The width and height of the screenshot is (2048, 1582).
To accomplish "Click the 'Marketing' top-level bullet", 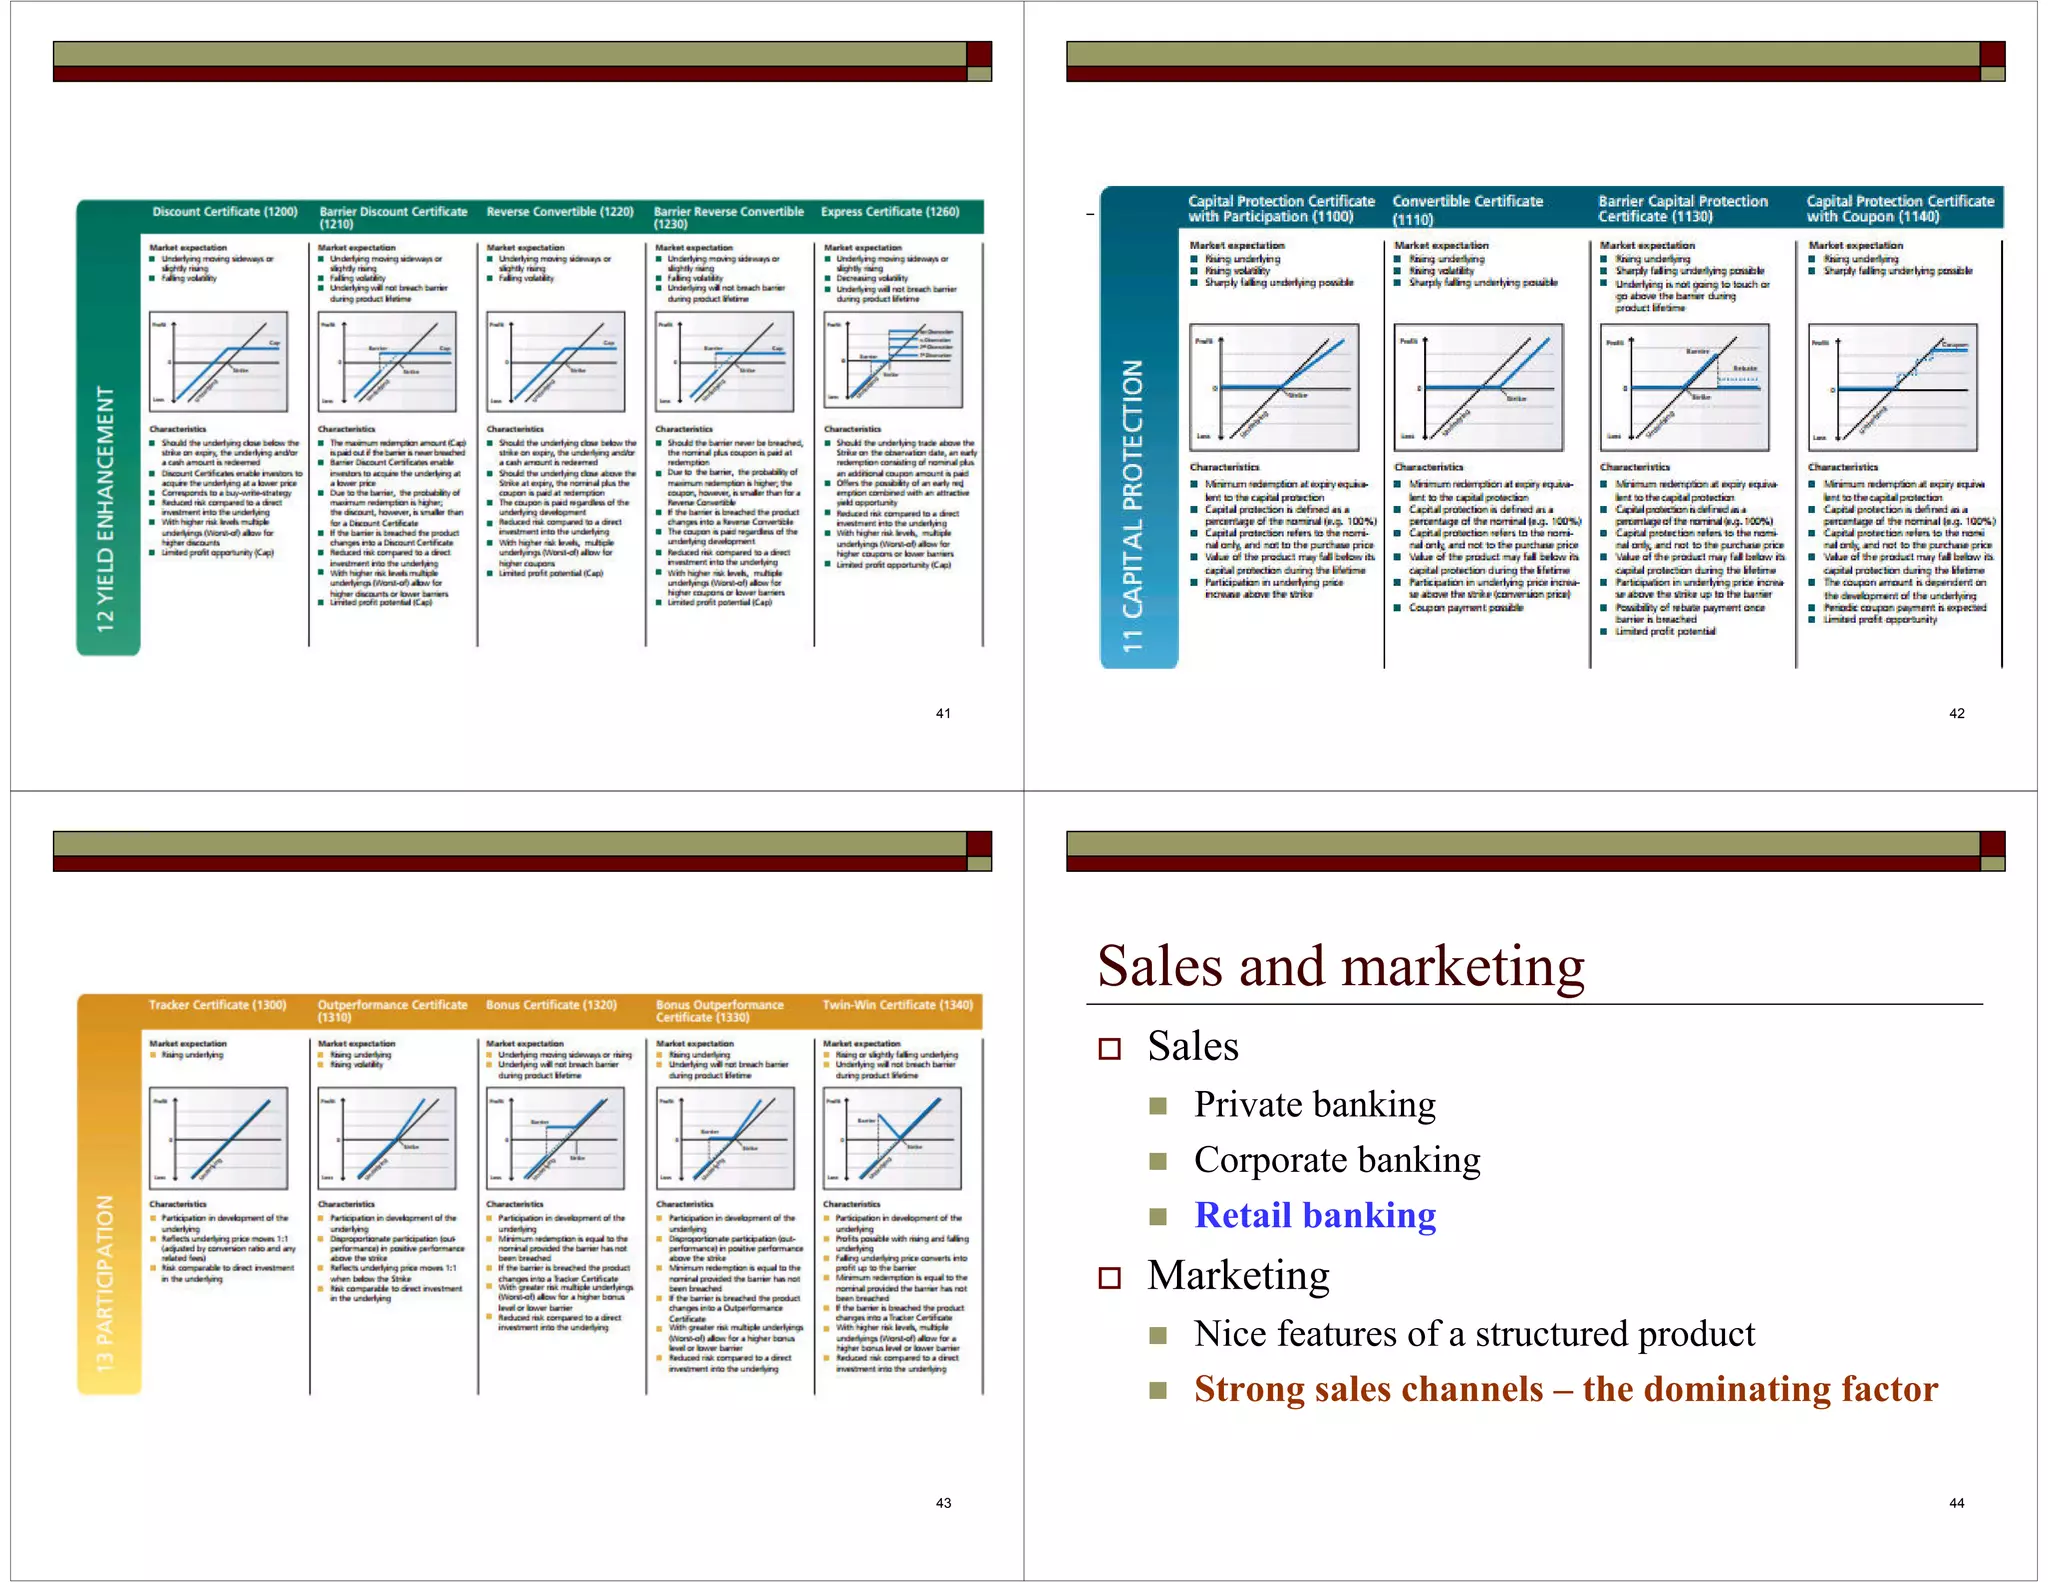I will (x=1238, y=1276).
